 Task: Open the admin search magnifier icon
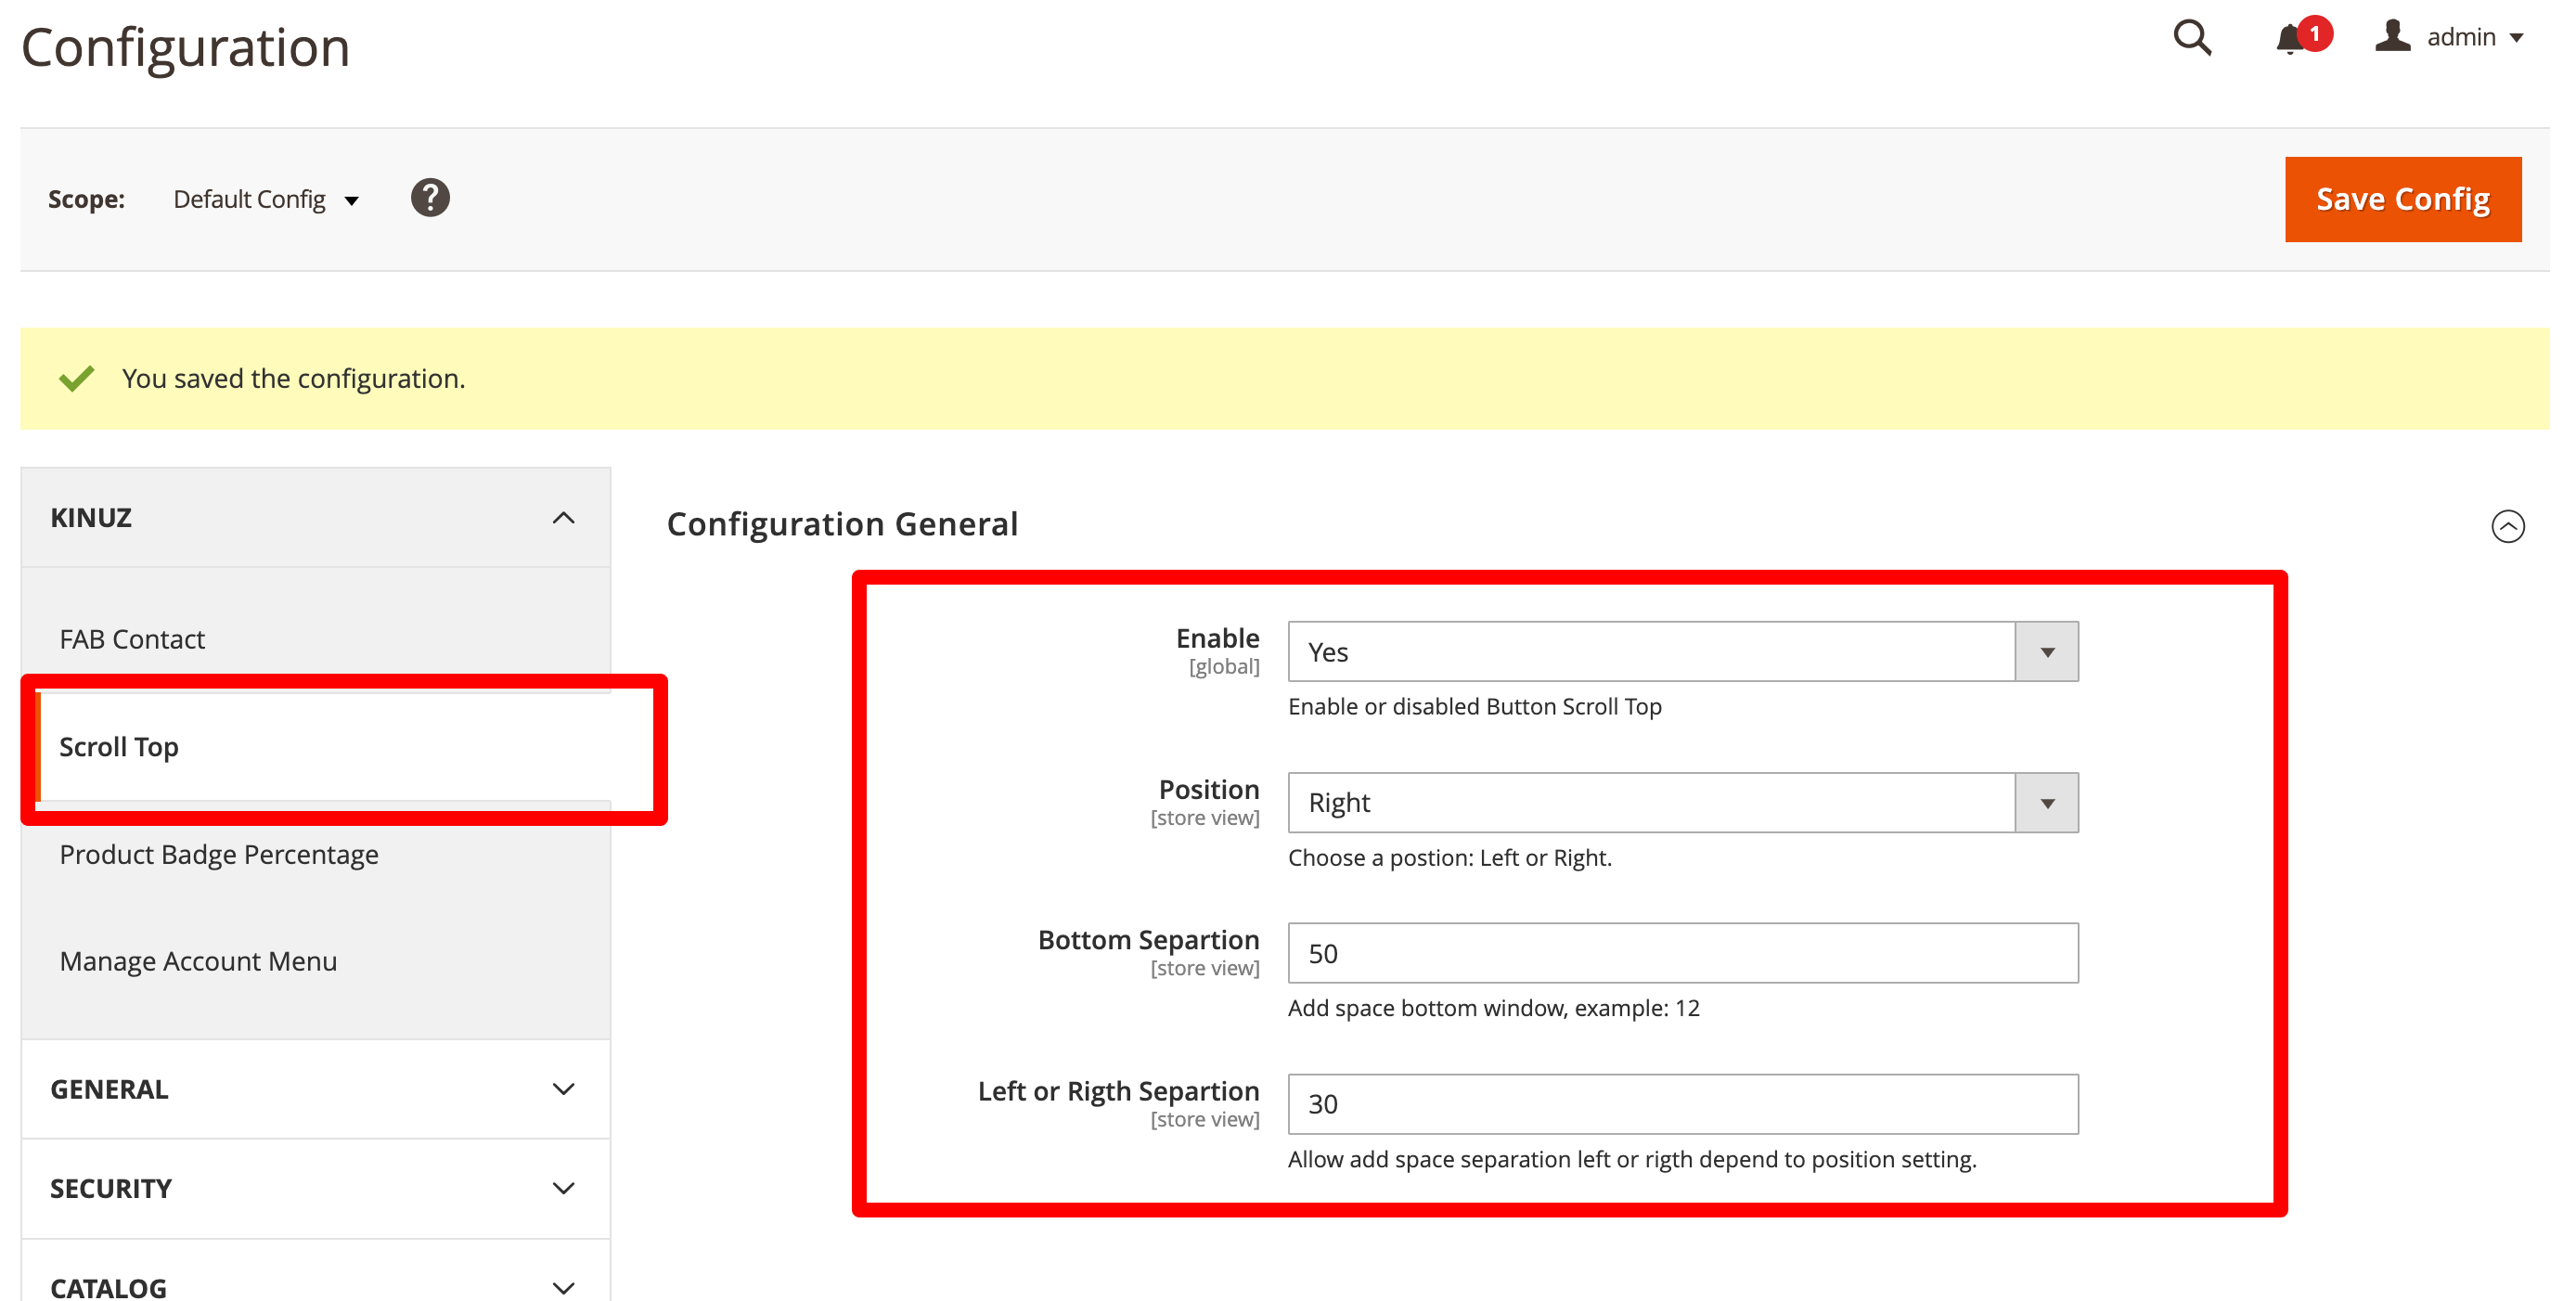(x=2191, y=38)
